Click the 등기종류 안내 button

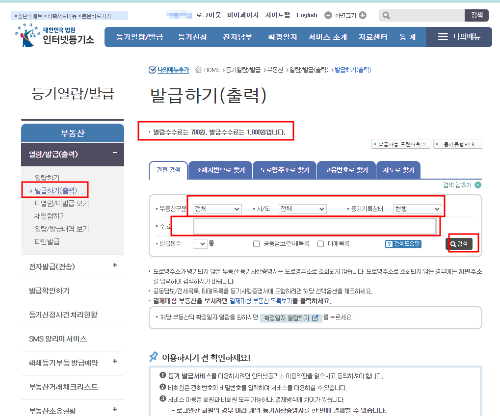(x=458, y=144)
